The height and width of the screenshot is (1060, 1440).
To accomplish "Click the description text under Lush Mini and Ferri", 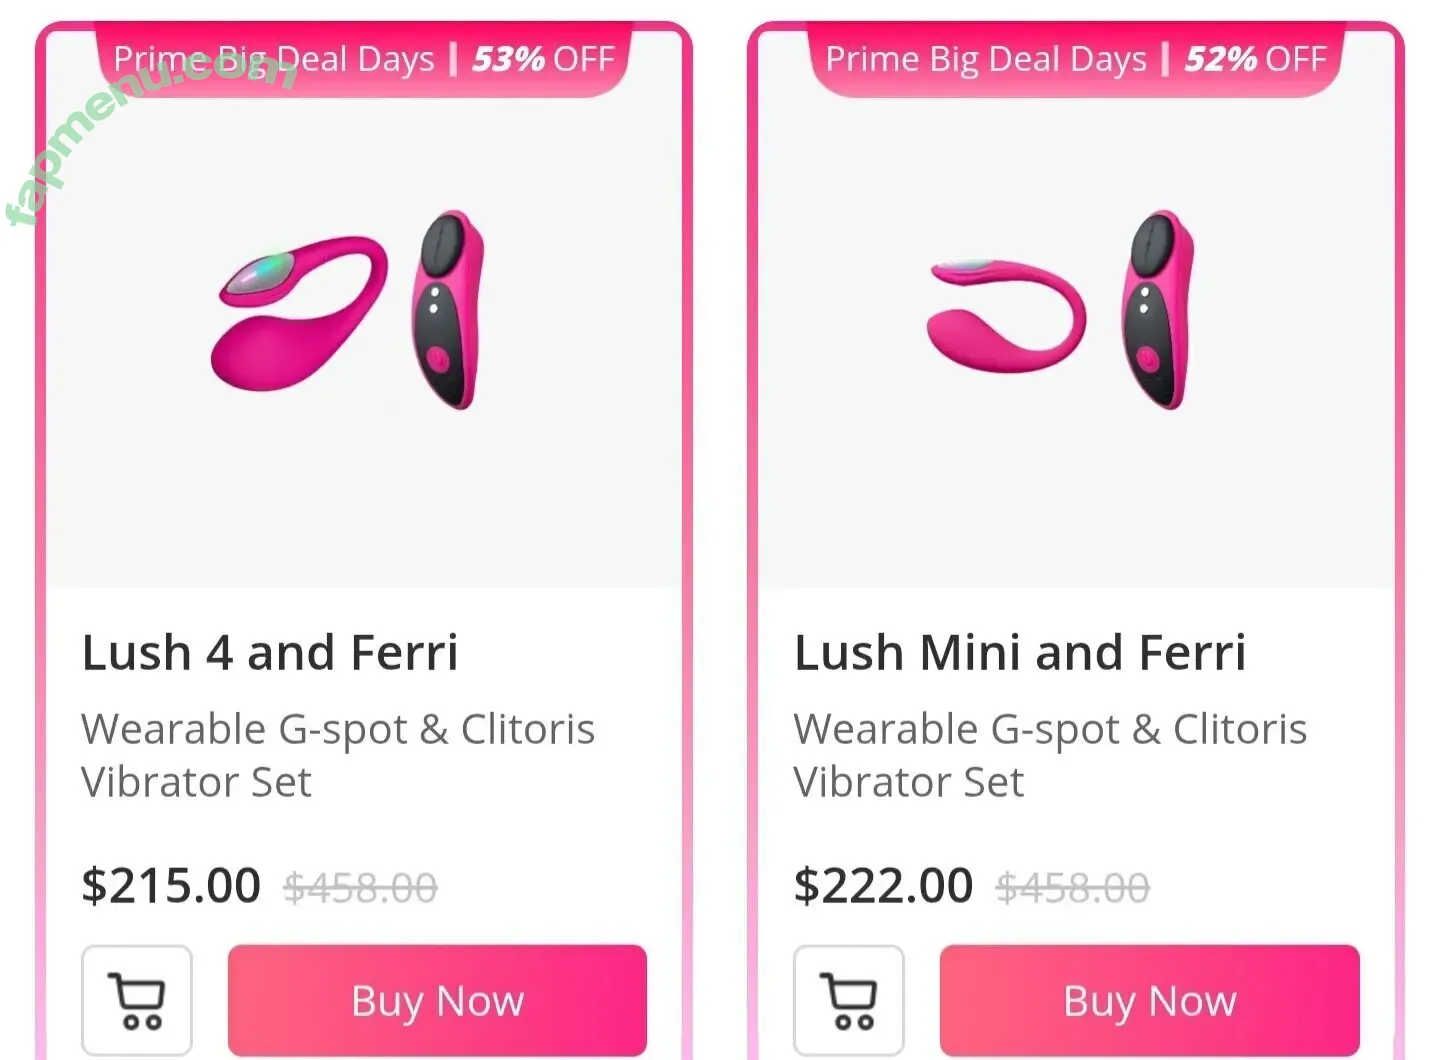I will point(1050,755).
